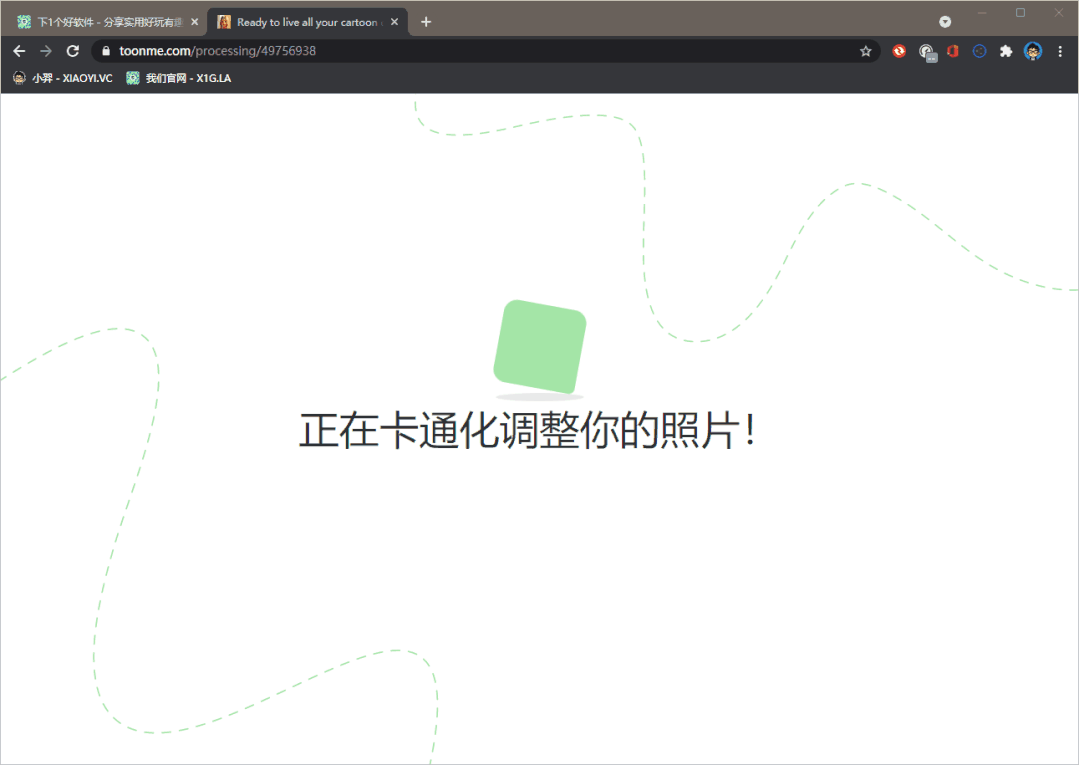
Task: Bookmark this page with the star icon
Action: [x=866, y=51]
